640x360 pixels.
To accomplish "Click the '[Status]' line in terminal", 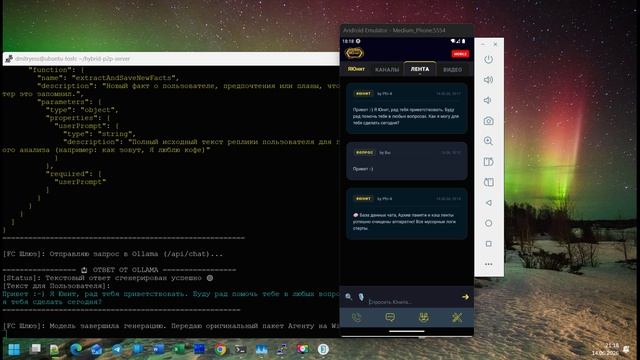I will [108, 278].
